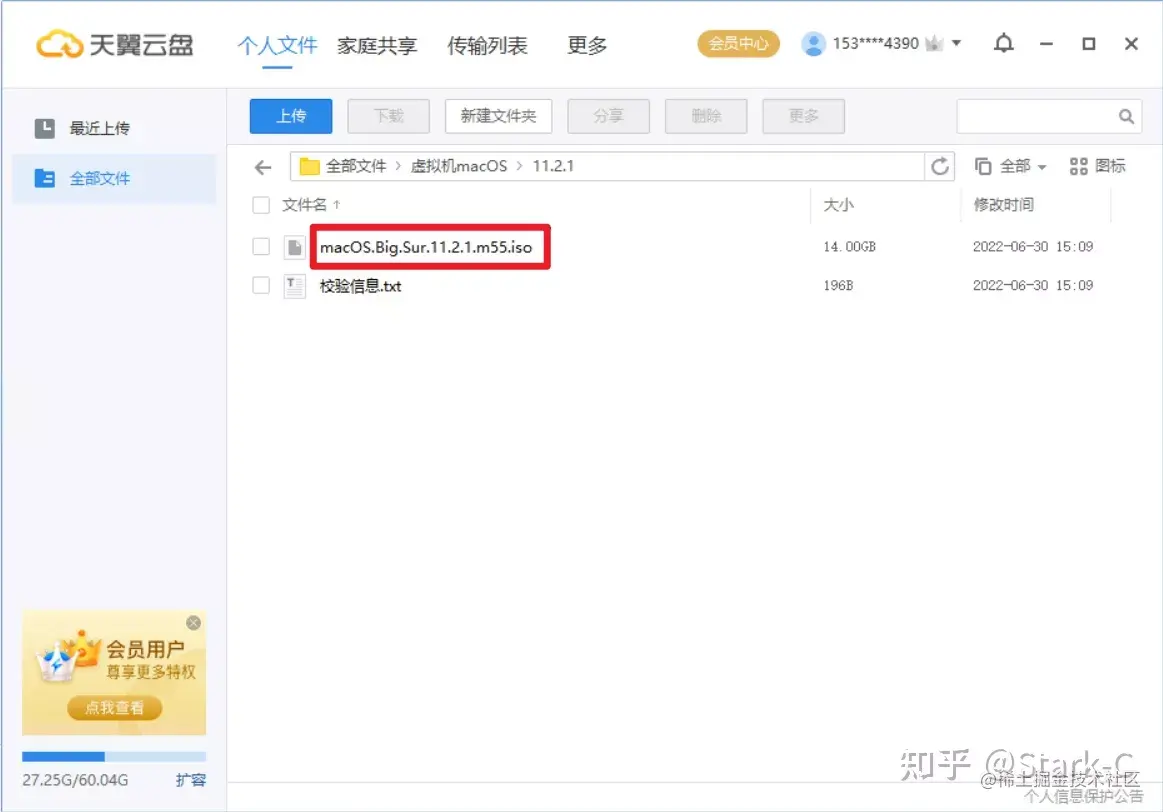Click the 下载 button

click(389, 116)
